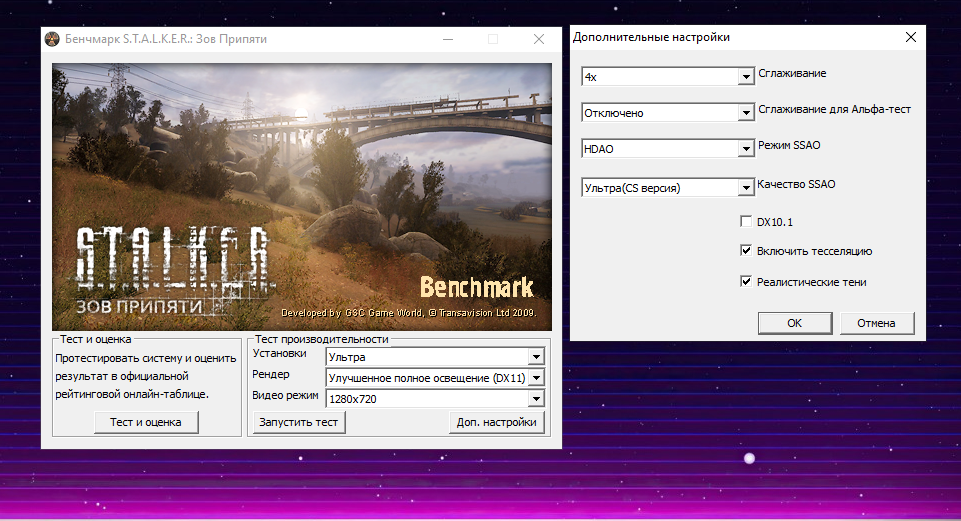Click the Протестировать систему description text
Viewport: 961px width, 521px height.
pyautogui.click(x=146, y=376)
